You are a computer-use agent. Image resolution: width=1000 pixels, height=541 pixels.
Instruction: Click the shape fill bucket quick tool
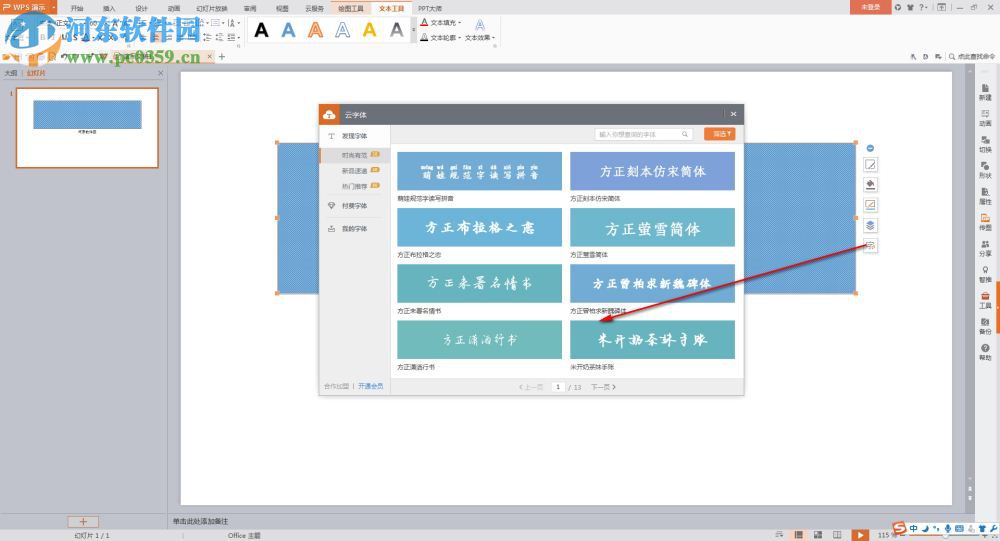870,185
